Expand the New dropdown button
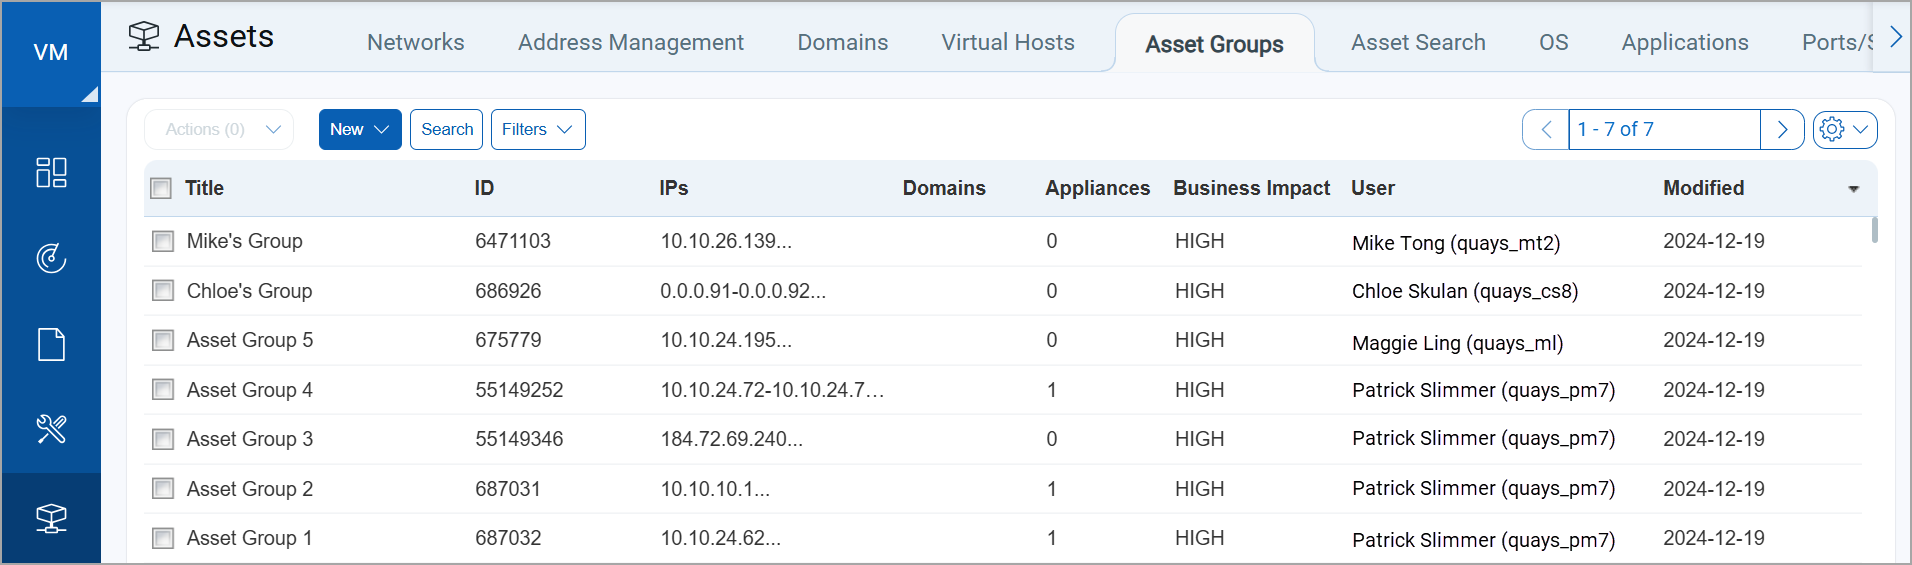The image size is (1912, 565). pyautogui.click(x=360, y=130)
